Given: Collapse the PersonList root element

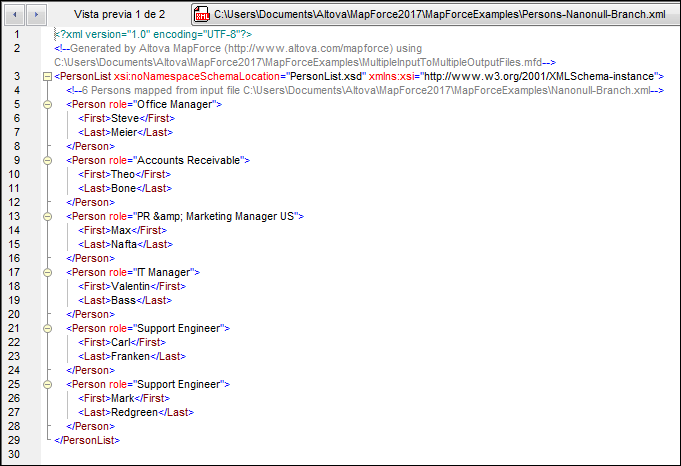Looking at the screenshot, I should coord(47,76).
